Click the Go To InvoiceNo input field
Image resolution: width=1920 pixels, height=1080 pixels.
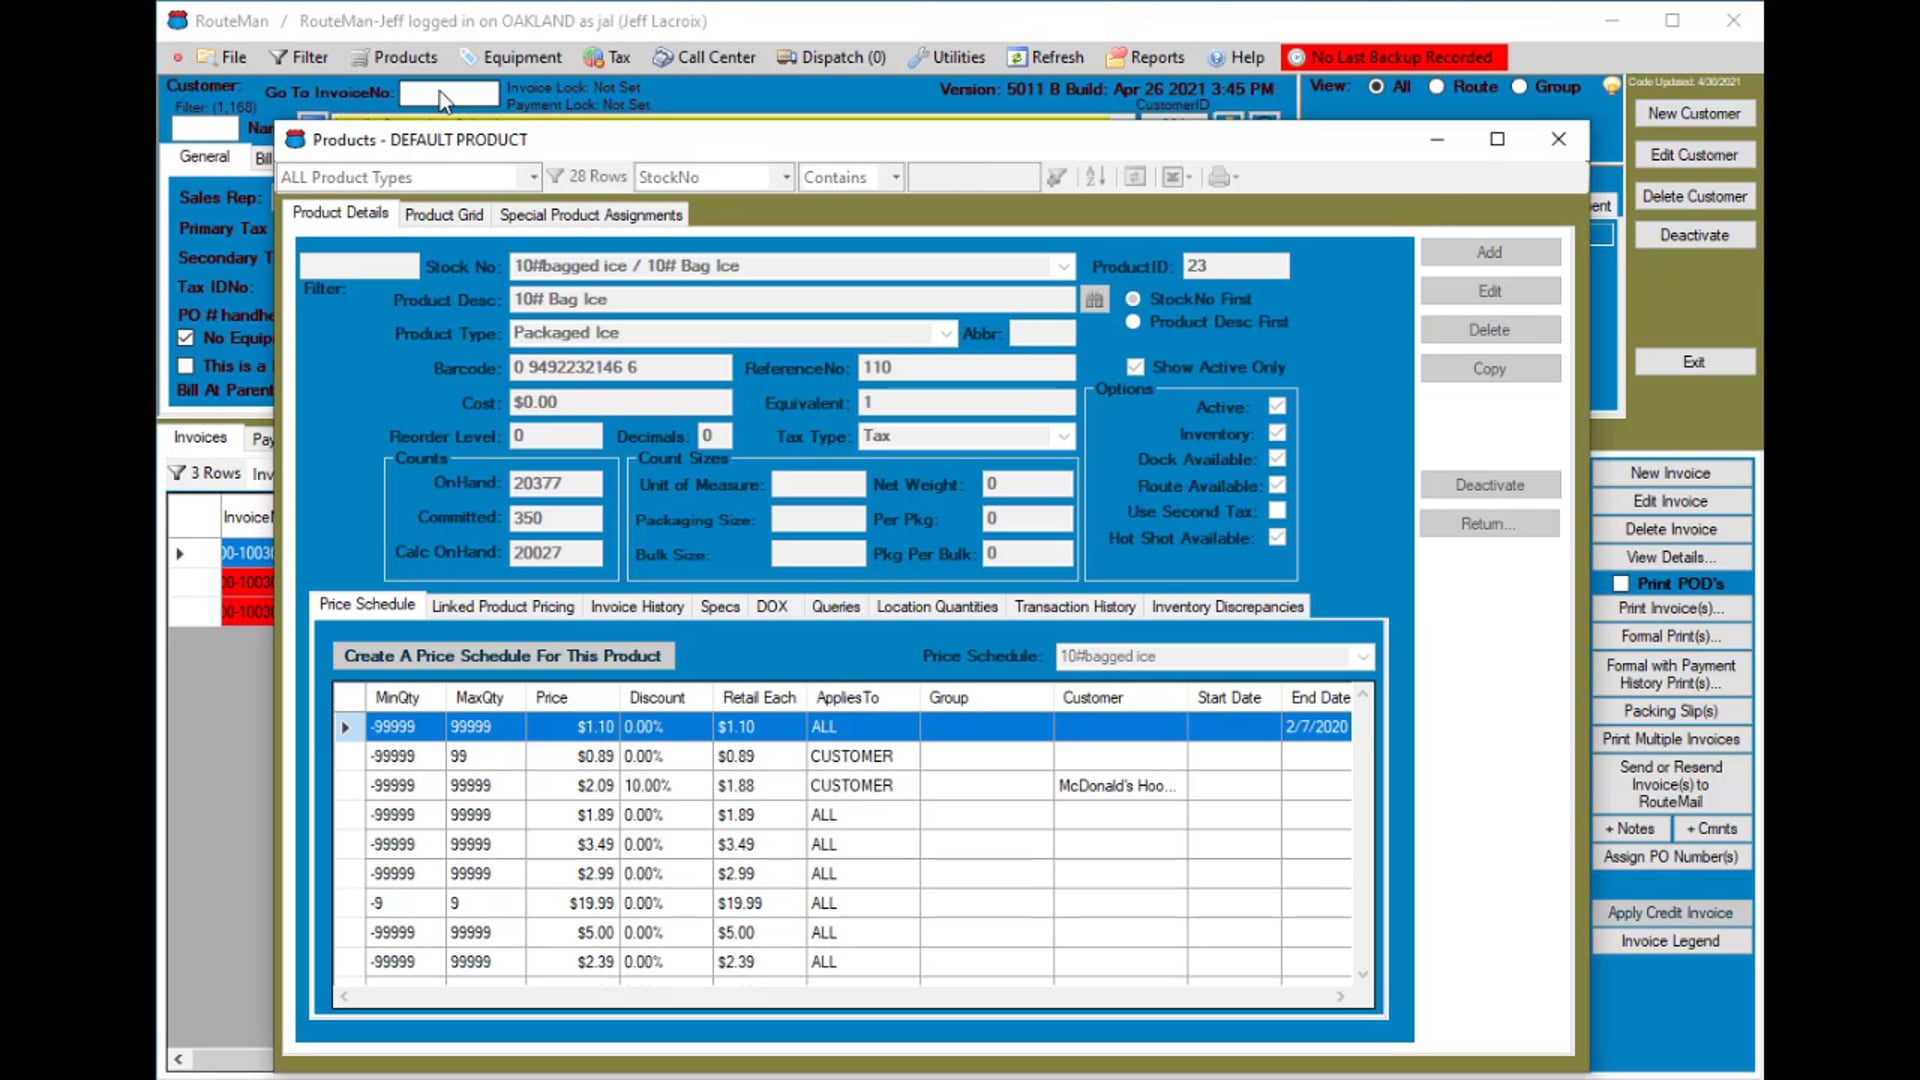click(449, 93)
